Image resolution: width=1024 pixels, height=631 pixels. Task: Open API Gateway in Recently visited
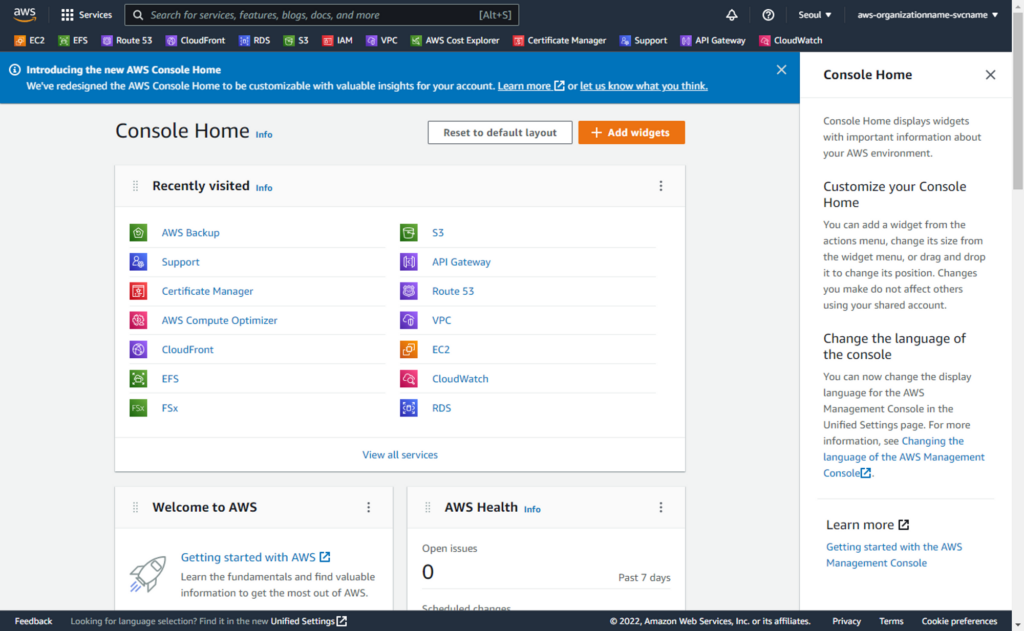461,262
